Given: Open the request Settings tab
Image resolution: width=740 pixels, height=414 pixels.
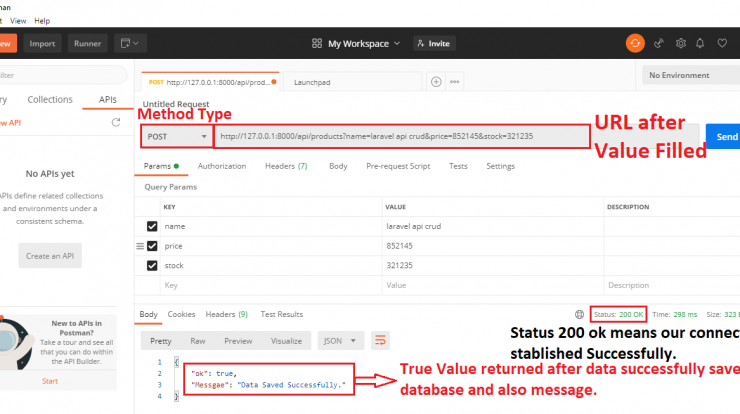Looking at the screenshot, I should click(500, 166).
